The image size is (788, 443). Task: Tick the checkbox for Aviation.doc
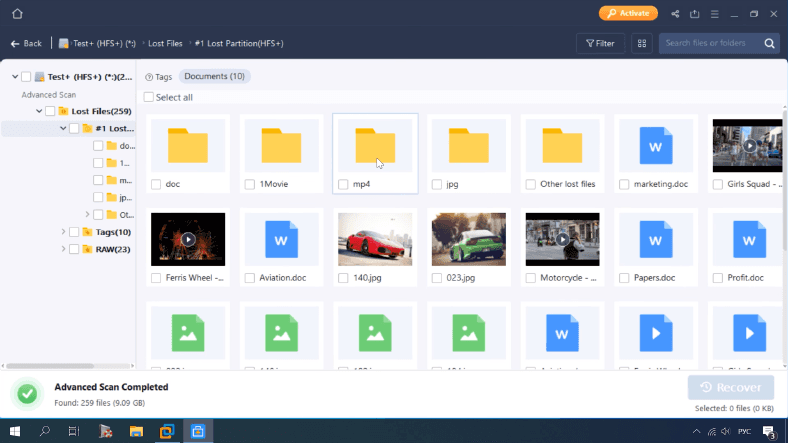click(250, 278)
